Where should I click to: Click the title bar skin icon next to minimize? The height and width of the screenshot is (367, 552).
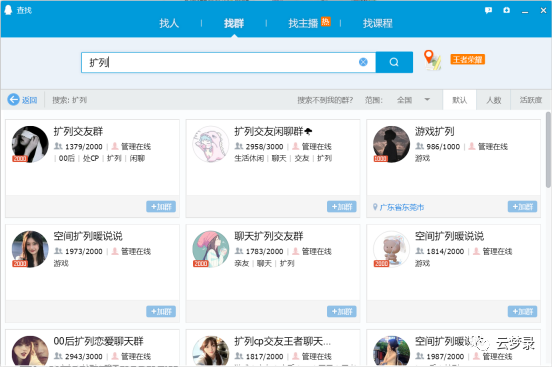point(506,10)
